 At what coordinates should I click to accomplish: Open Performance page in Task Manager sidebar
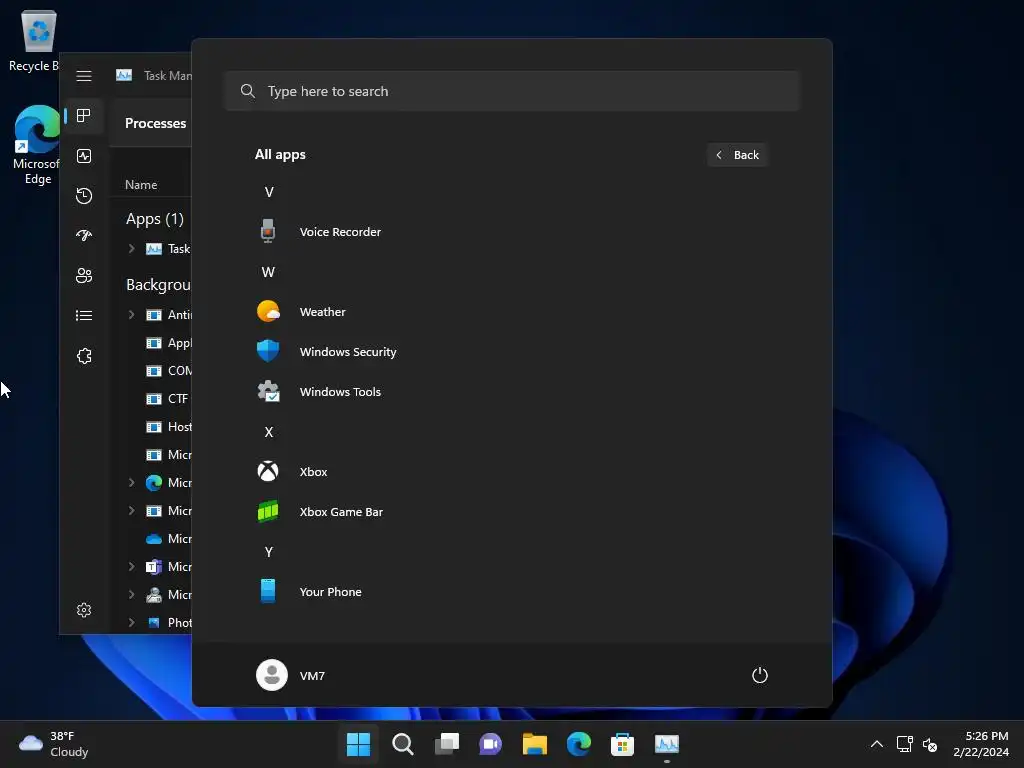click(84, 156)
